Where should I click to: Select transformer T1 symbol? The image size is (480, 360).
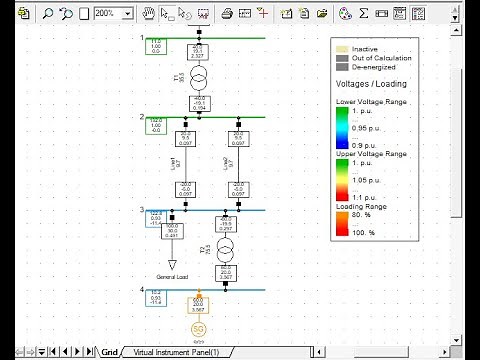[199, 78]
